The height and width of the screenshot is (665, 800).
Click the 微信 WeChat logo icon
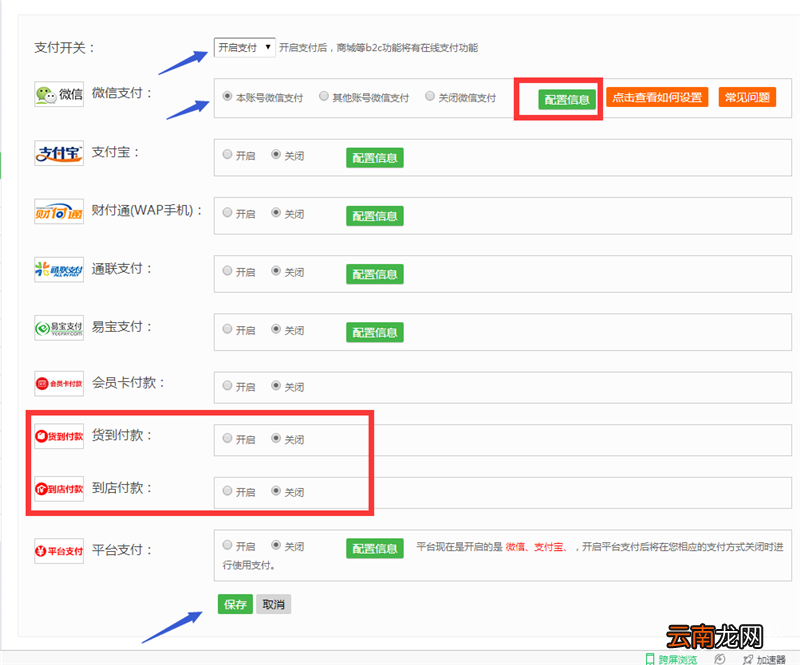click(x=59, y=94)
